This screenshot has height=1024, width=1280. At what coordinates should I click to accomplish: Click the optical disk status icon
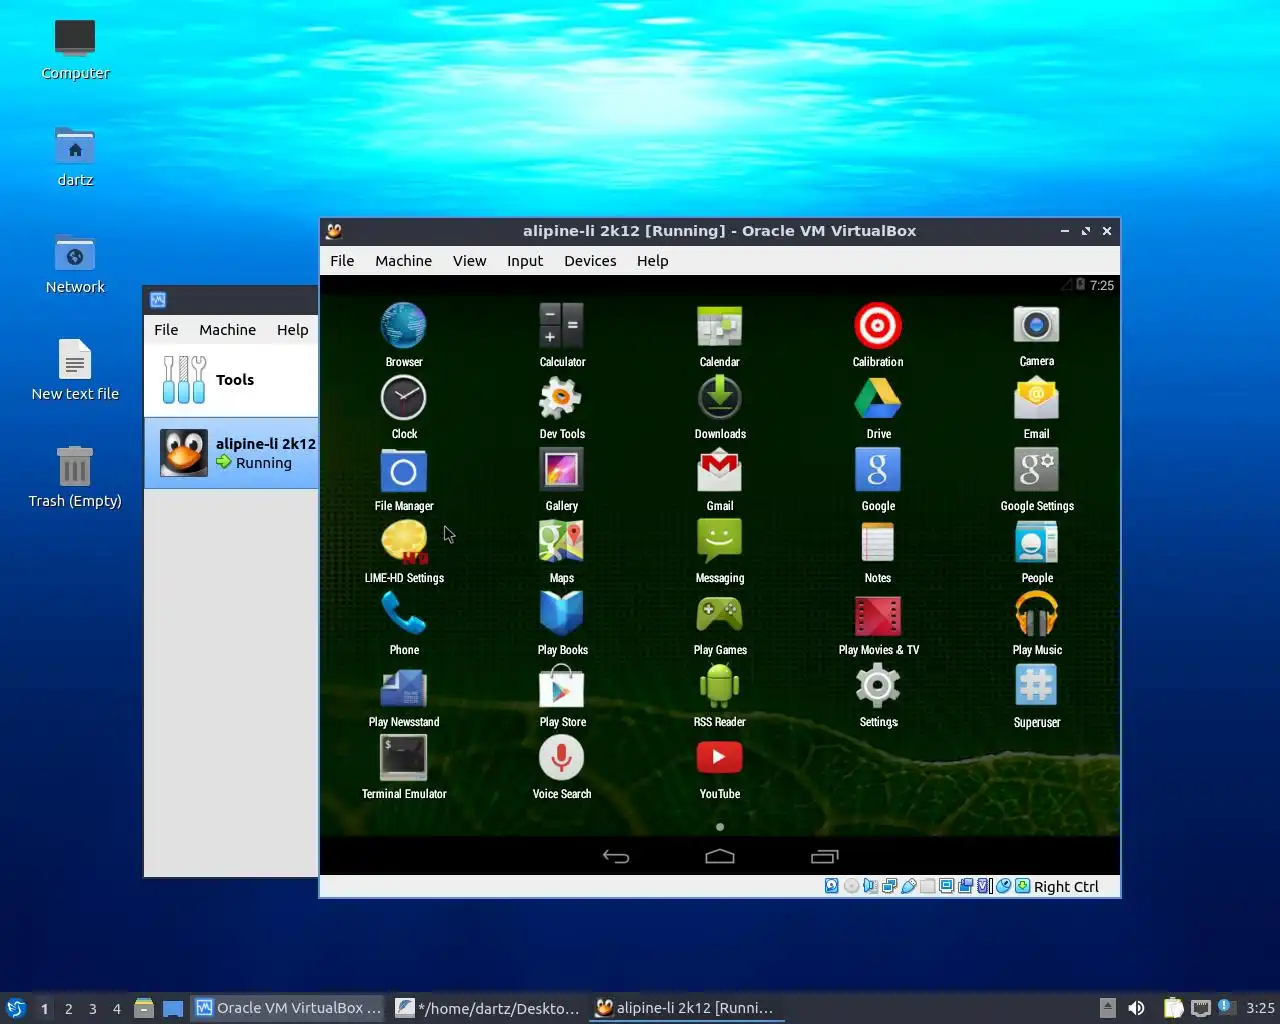tap(851, 886)
